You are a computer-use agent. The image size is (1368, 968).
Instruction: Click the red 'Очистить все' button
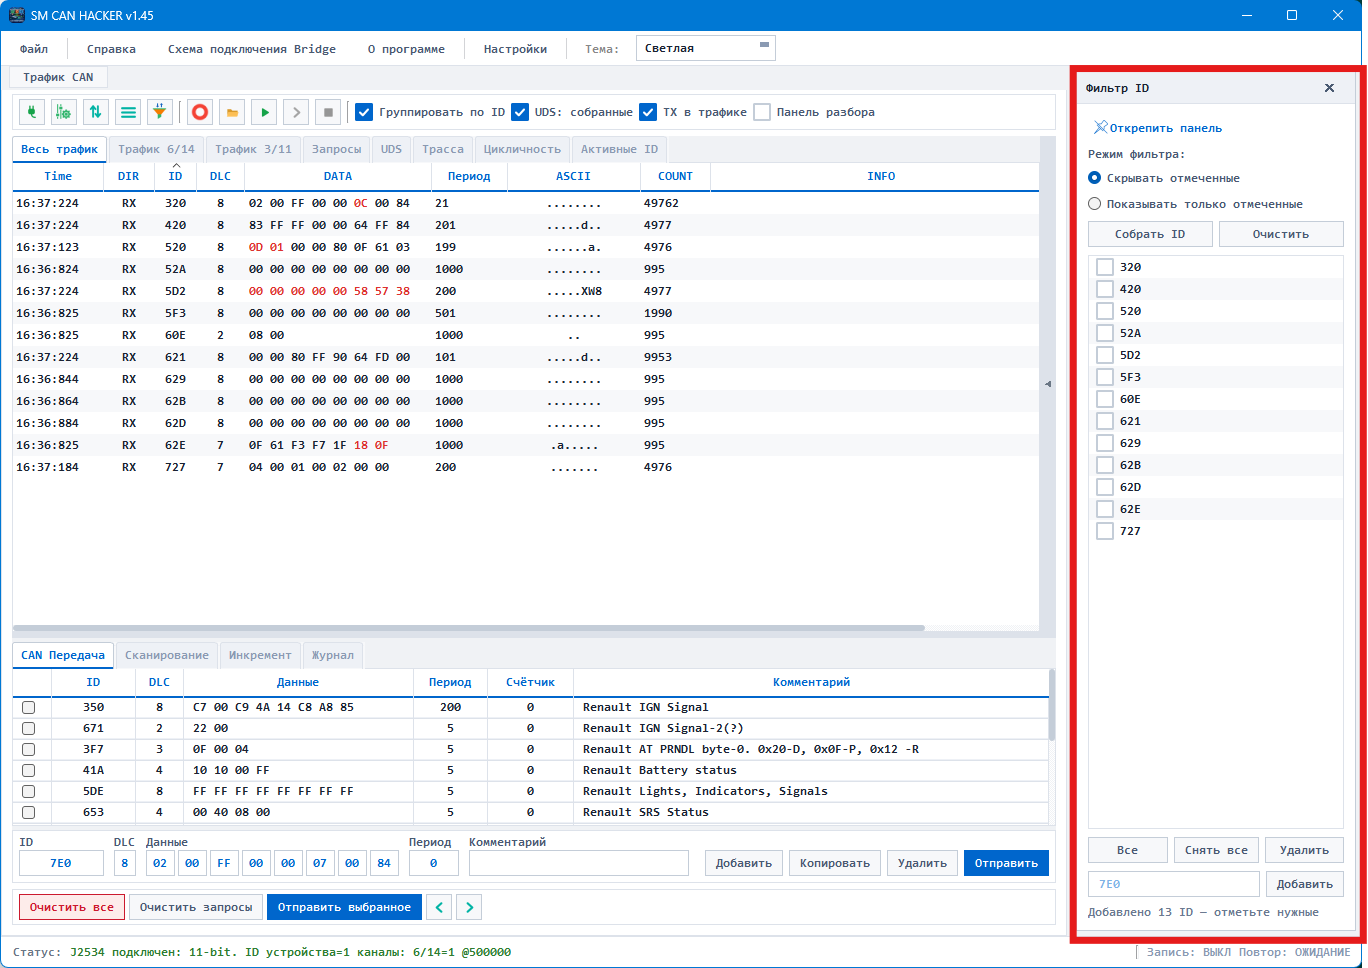coord(72,907)
